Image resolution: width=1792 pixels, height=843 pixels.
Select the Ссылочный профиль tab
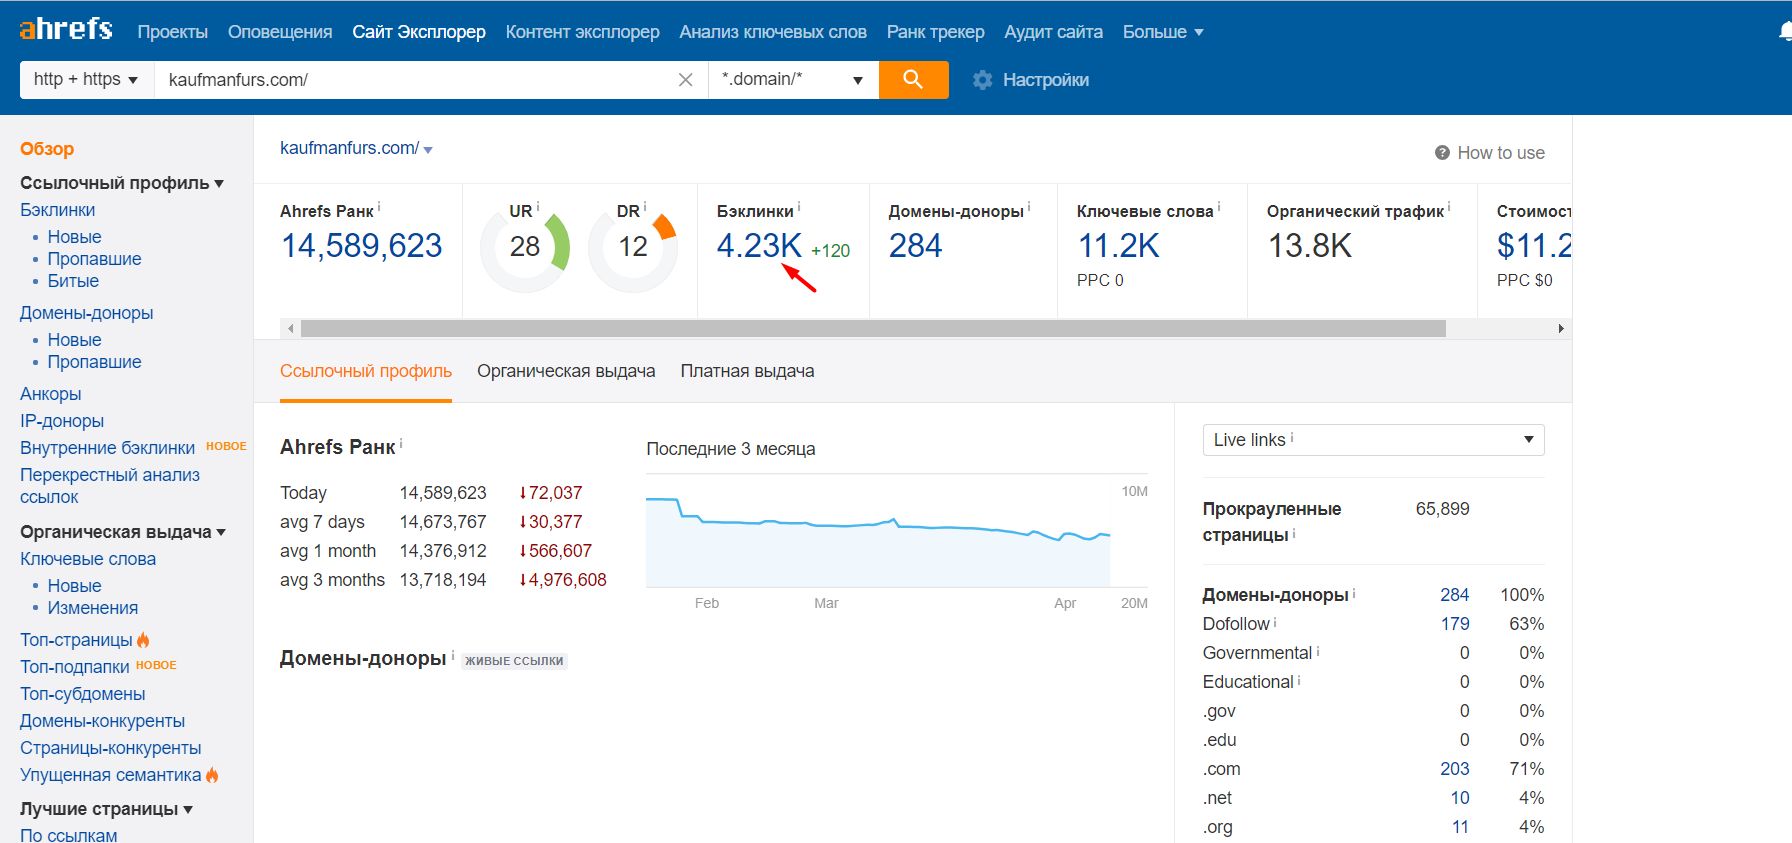[x=366, y=371]
